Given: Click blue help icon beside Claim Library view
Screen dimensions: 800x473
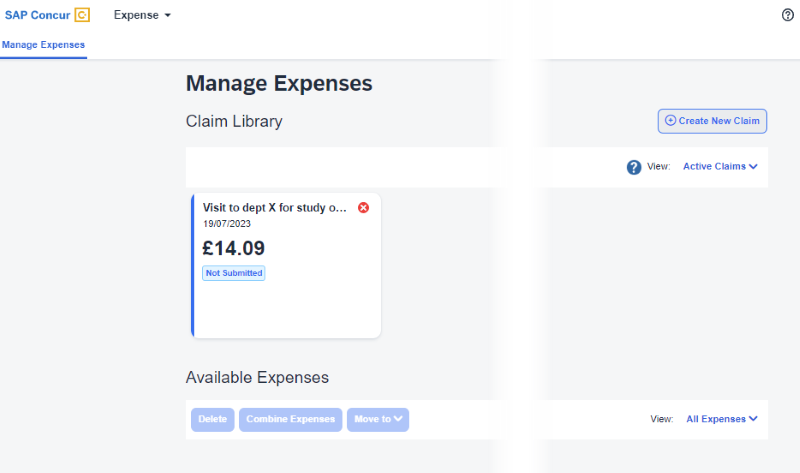Looking at the screenshot, I should click(x=634, y=167).
